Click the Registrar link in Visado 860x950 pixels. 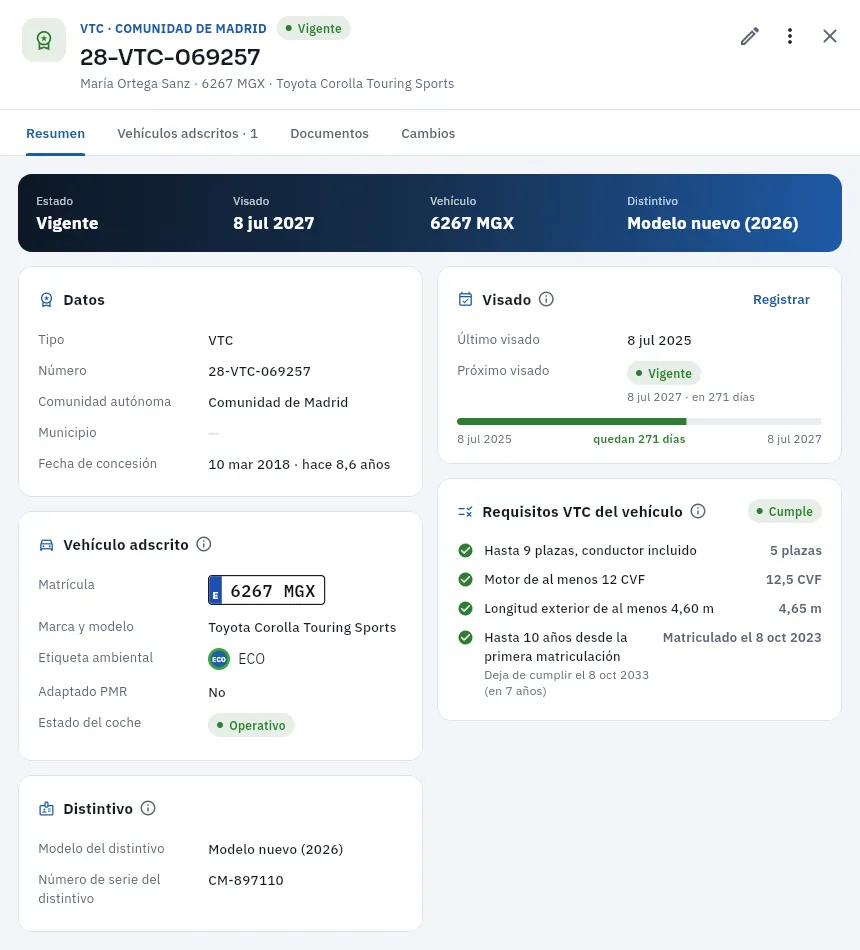coord(781,299)
